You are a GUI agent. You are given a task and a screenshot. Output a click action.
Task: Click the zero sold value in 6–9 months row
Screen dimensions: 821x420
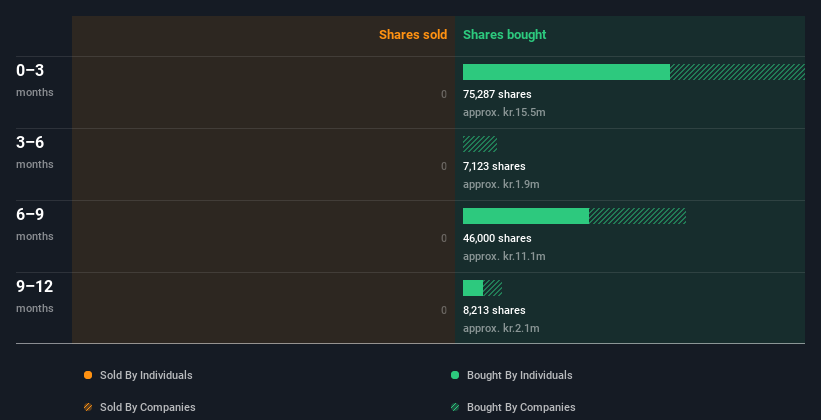coord(444,238)
